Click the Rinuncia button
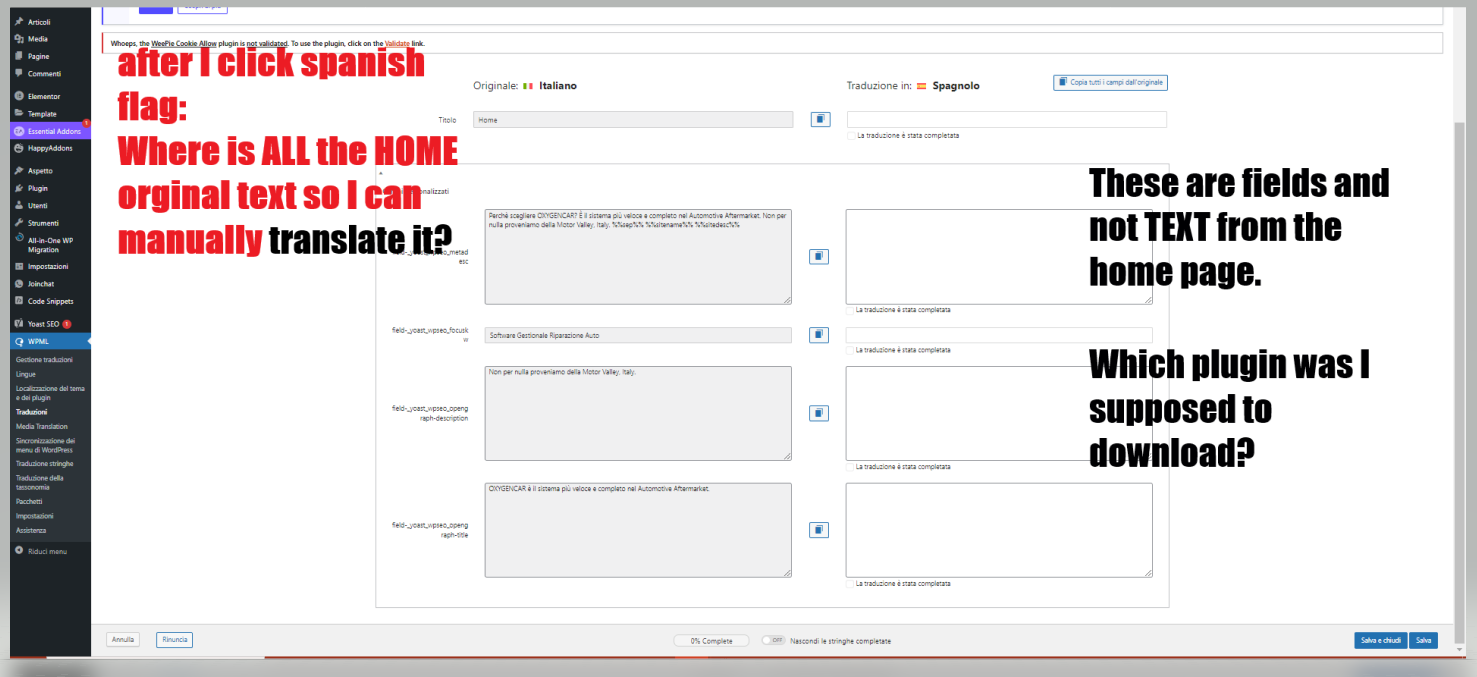Image resolution: width=1477 pixels, height=677 pixels. click(174, 640)
